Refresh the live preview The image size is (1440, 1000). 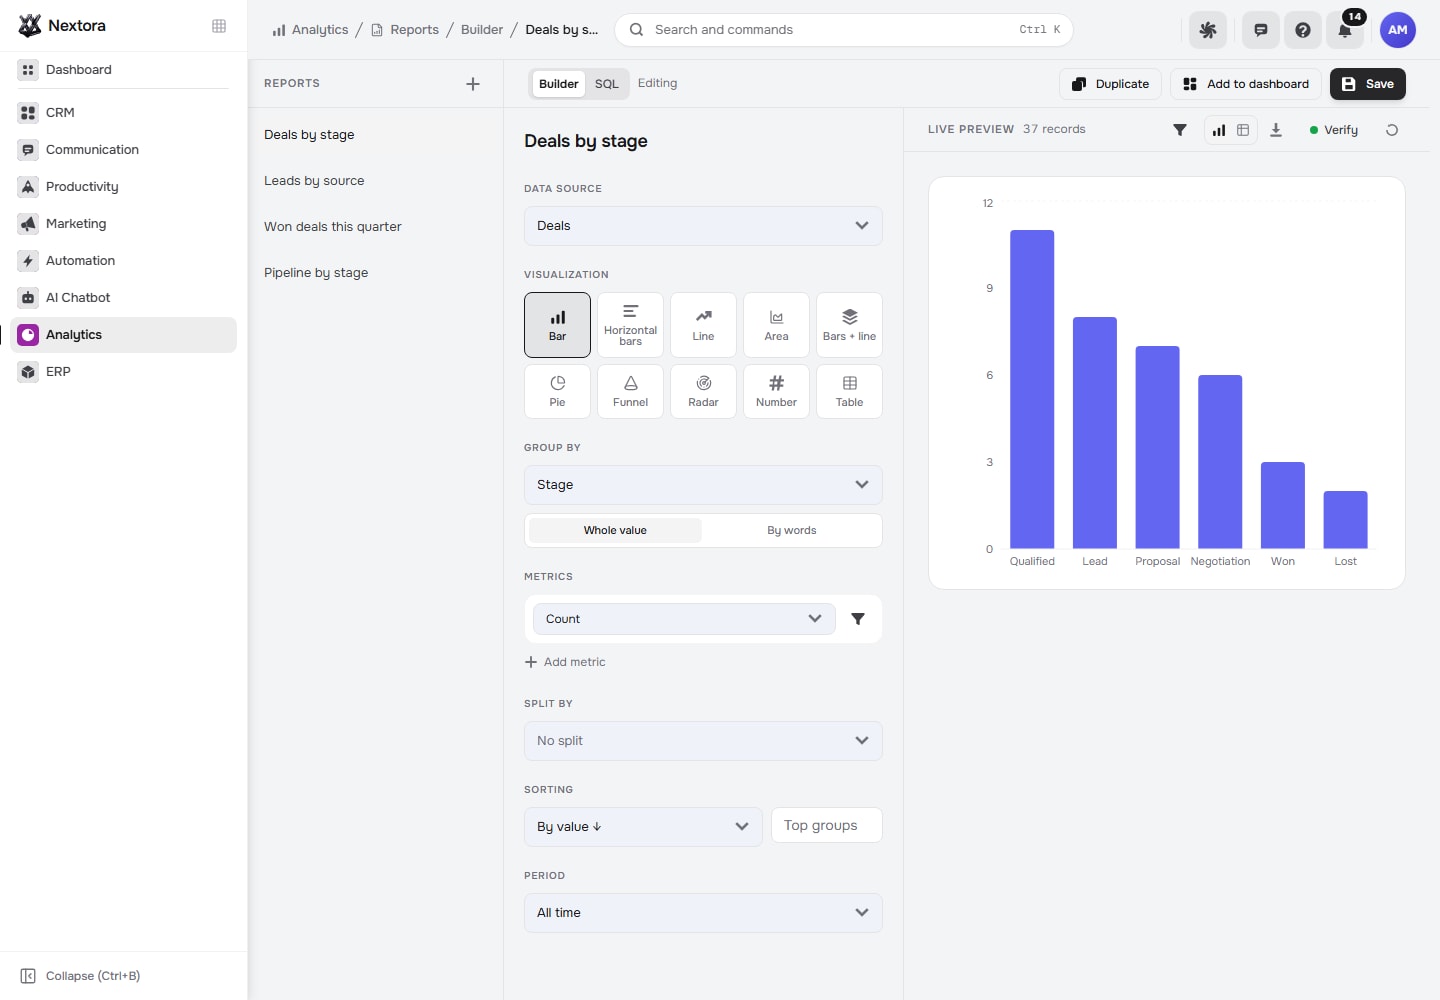(x=1392, y=130)
